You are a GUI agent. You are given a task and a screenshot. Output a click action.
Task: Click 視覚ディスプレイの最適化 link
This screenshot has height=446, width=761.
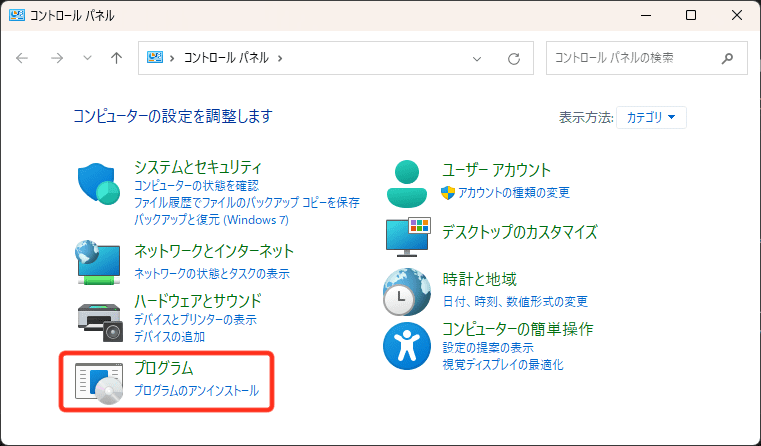(503, 364)
